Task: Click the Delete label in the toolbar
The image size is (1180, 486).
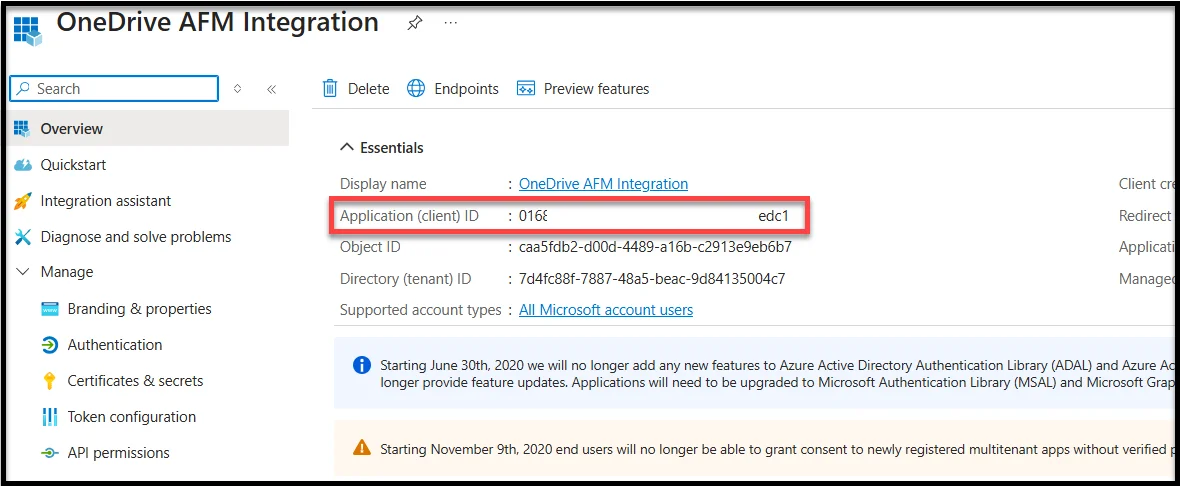Action: coord(368,89)
